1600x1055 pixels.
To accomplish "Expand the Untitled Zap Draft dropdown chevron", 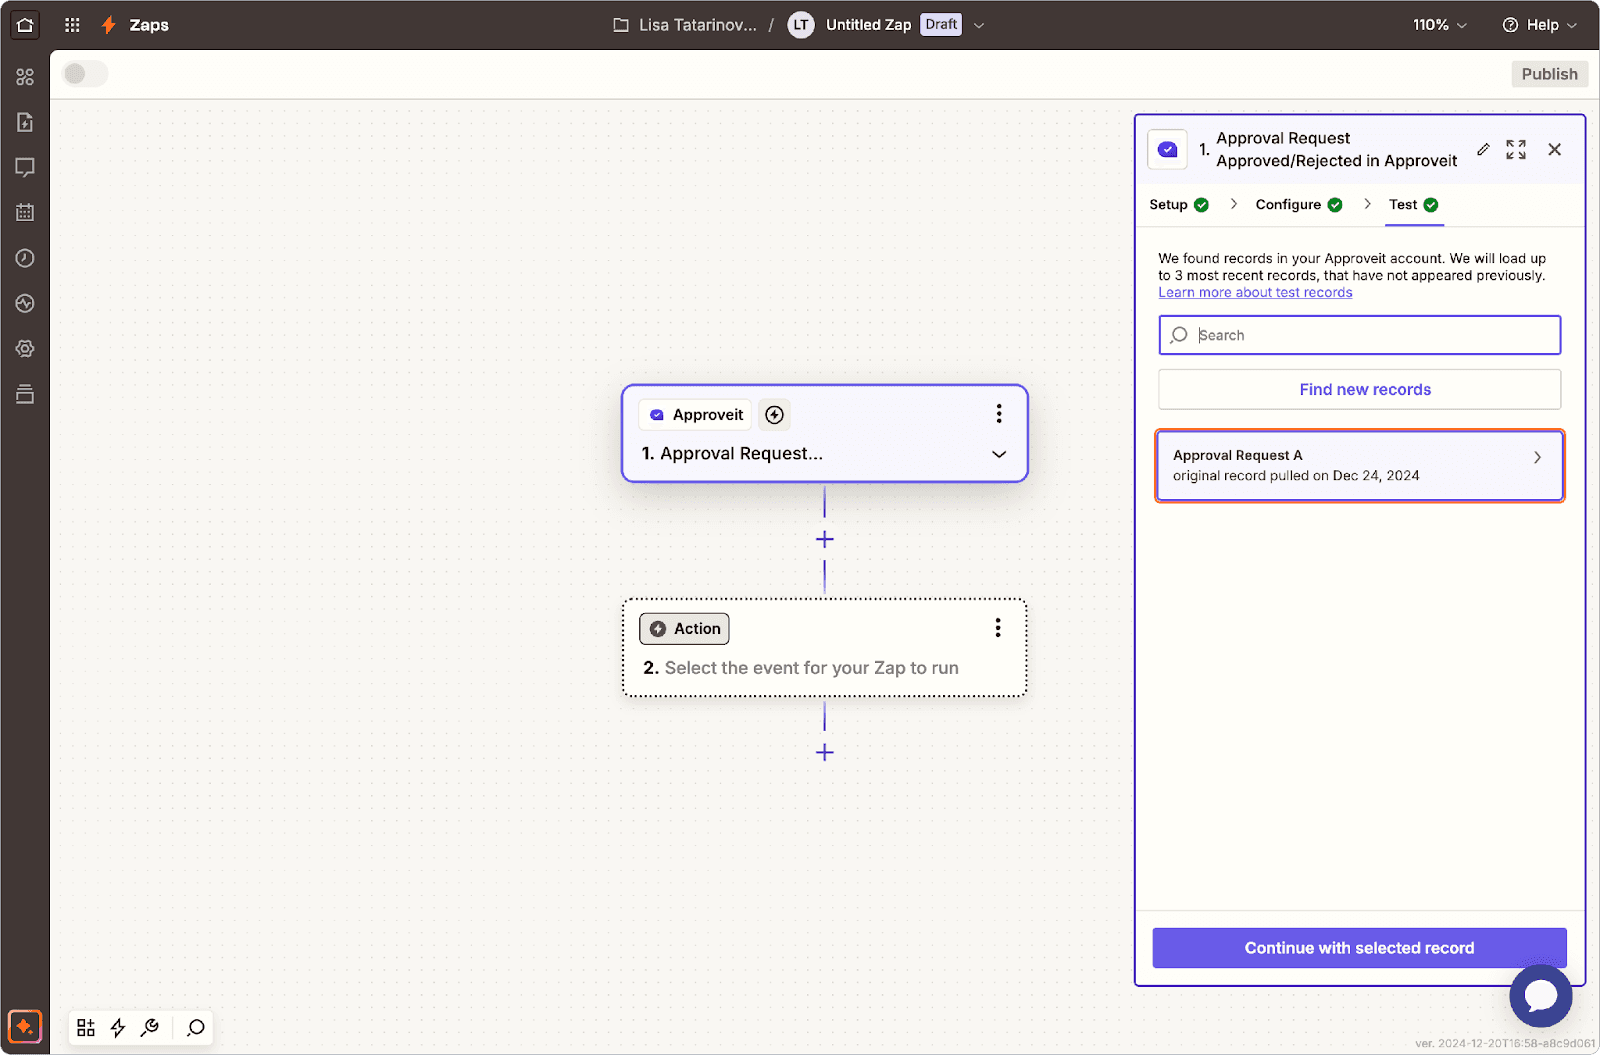I will 979,25.
